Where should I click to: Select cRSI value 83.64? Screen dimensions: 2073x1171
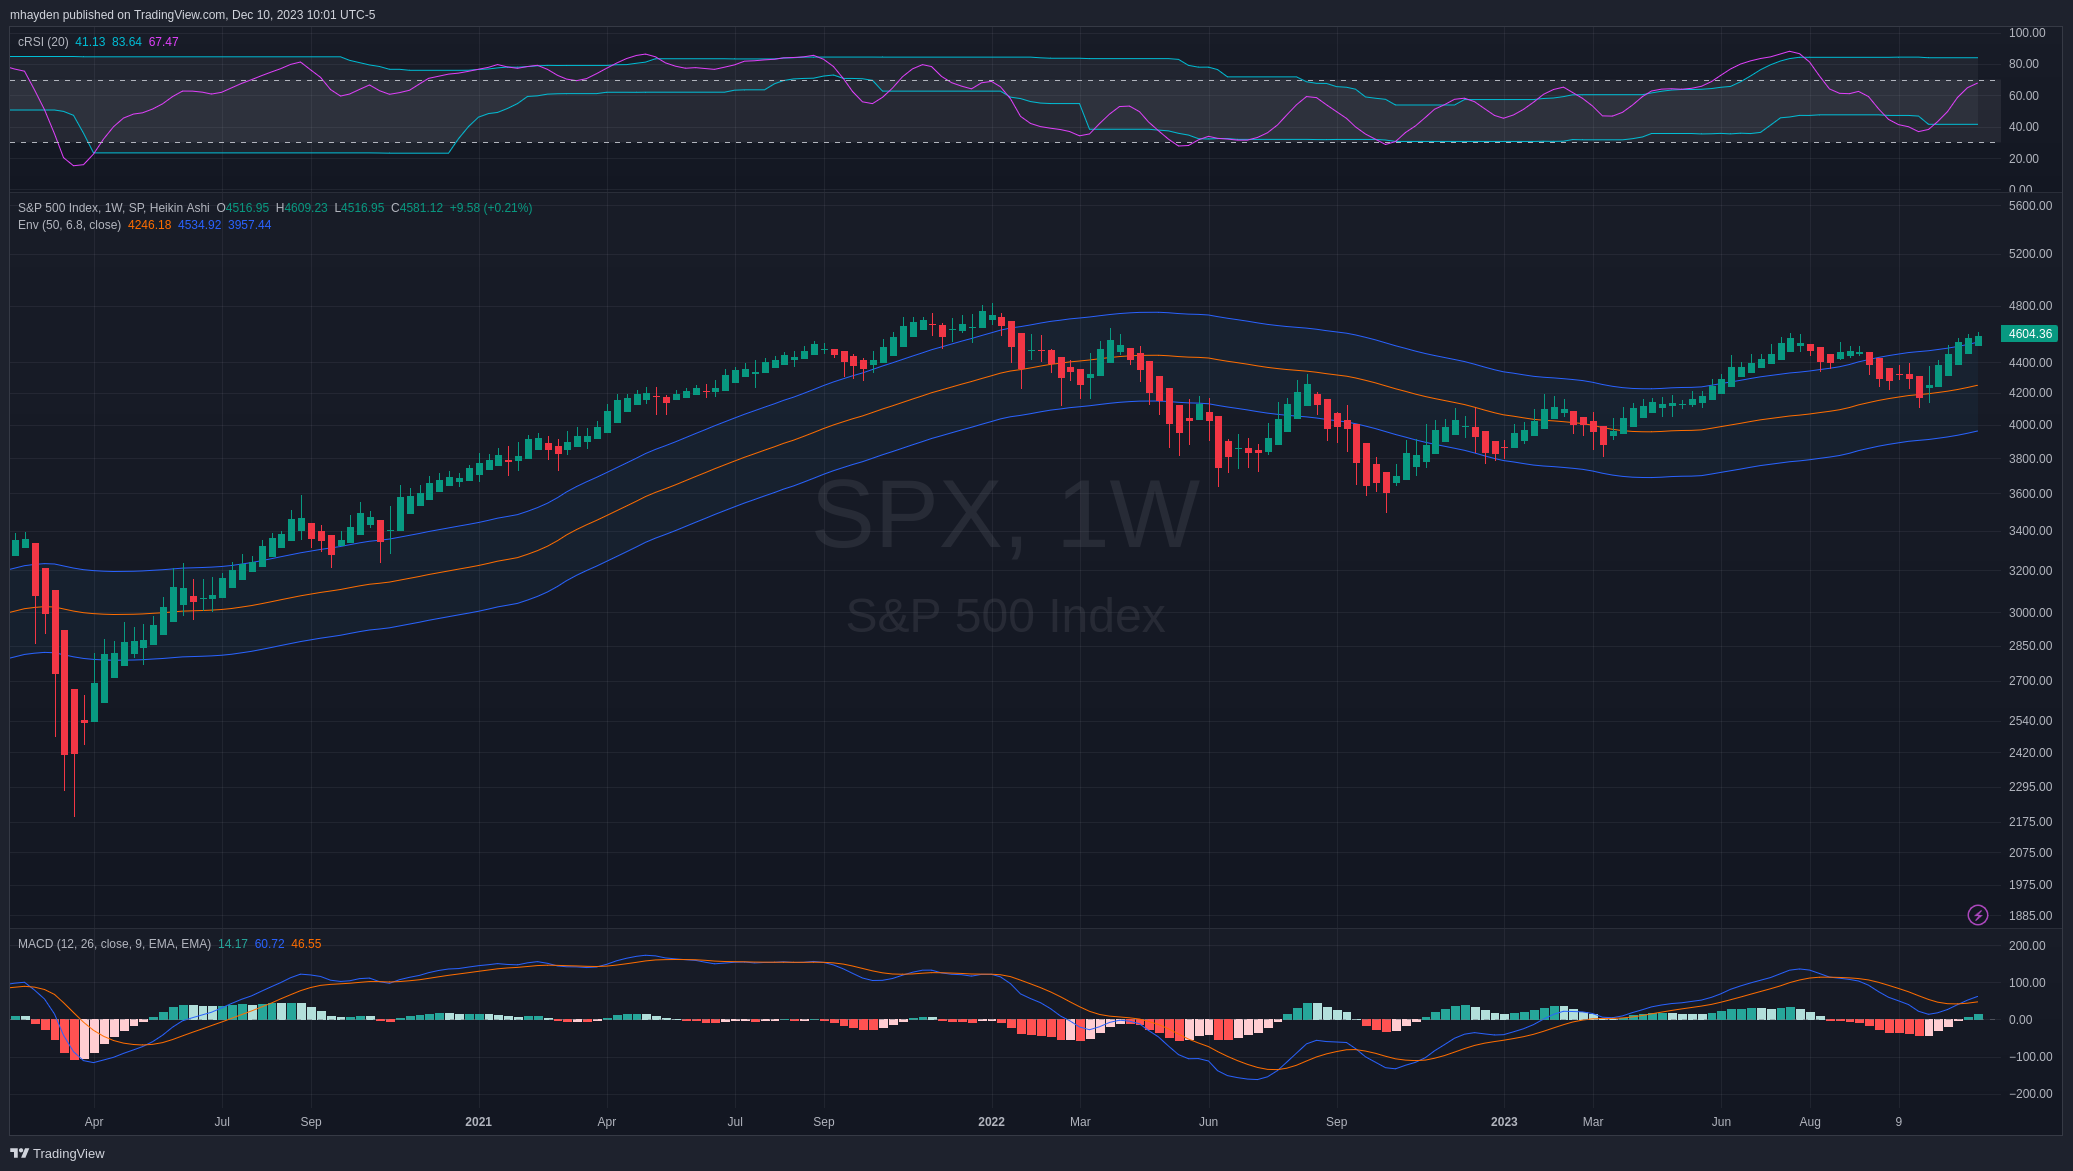coord(127,42)
